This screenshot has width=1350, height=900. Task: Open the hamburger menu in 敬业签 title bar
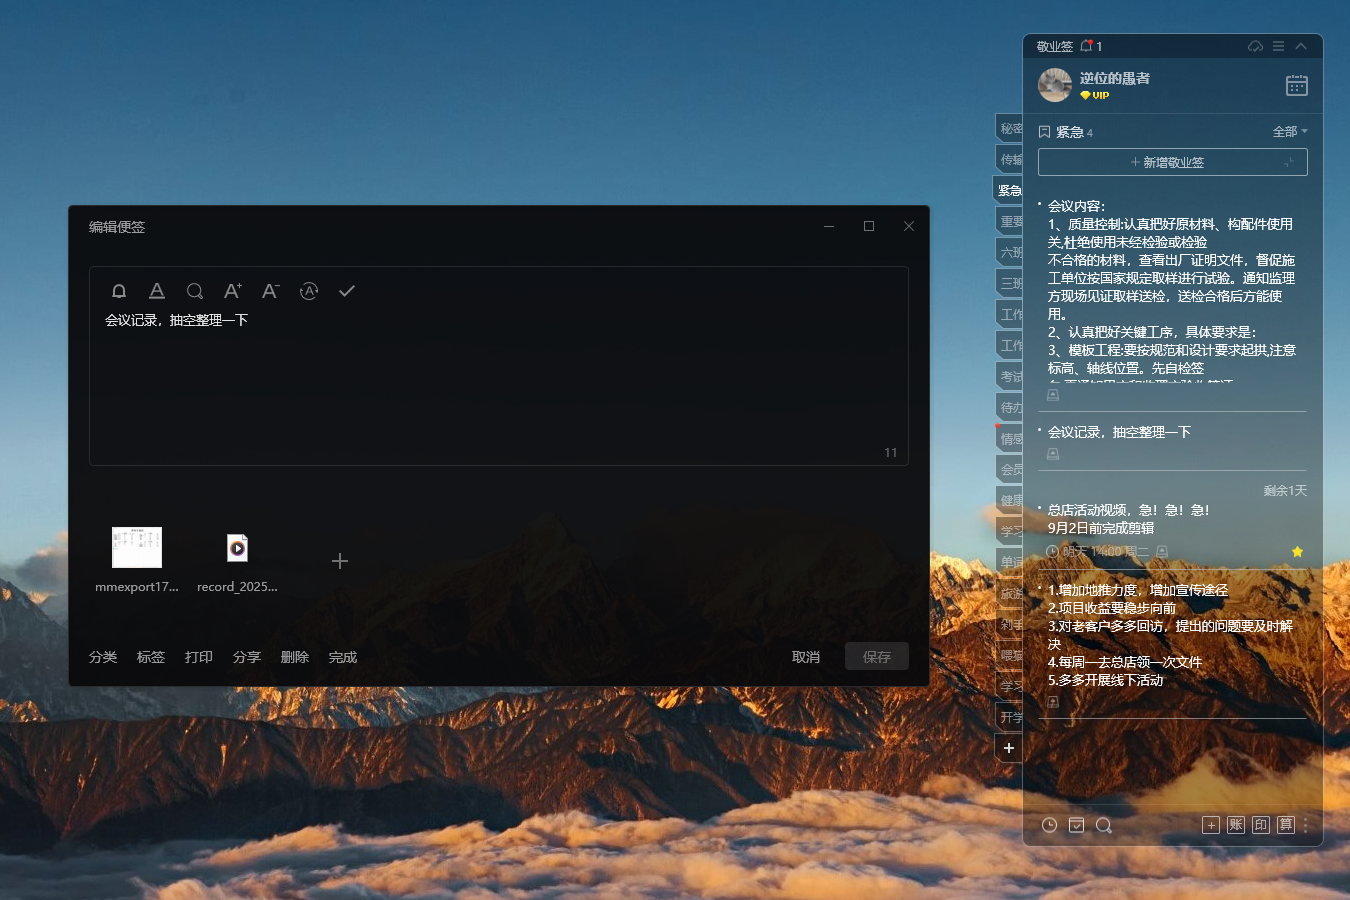click(x=1278, y=46)
